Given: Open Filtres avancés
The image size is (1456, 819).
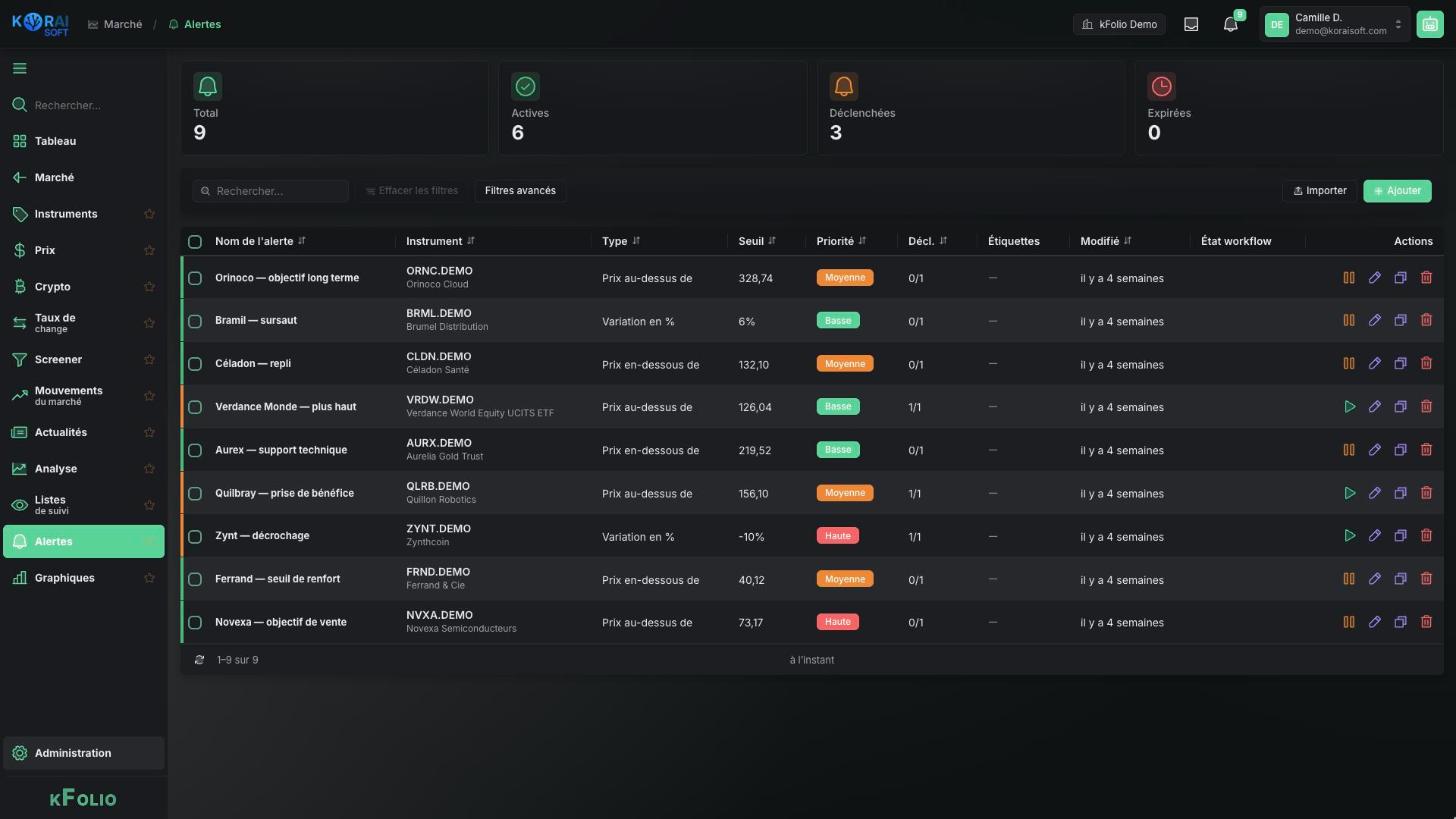Looking at the screenshot, I should point(520,191).
